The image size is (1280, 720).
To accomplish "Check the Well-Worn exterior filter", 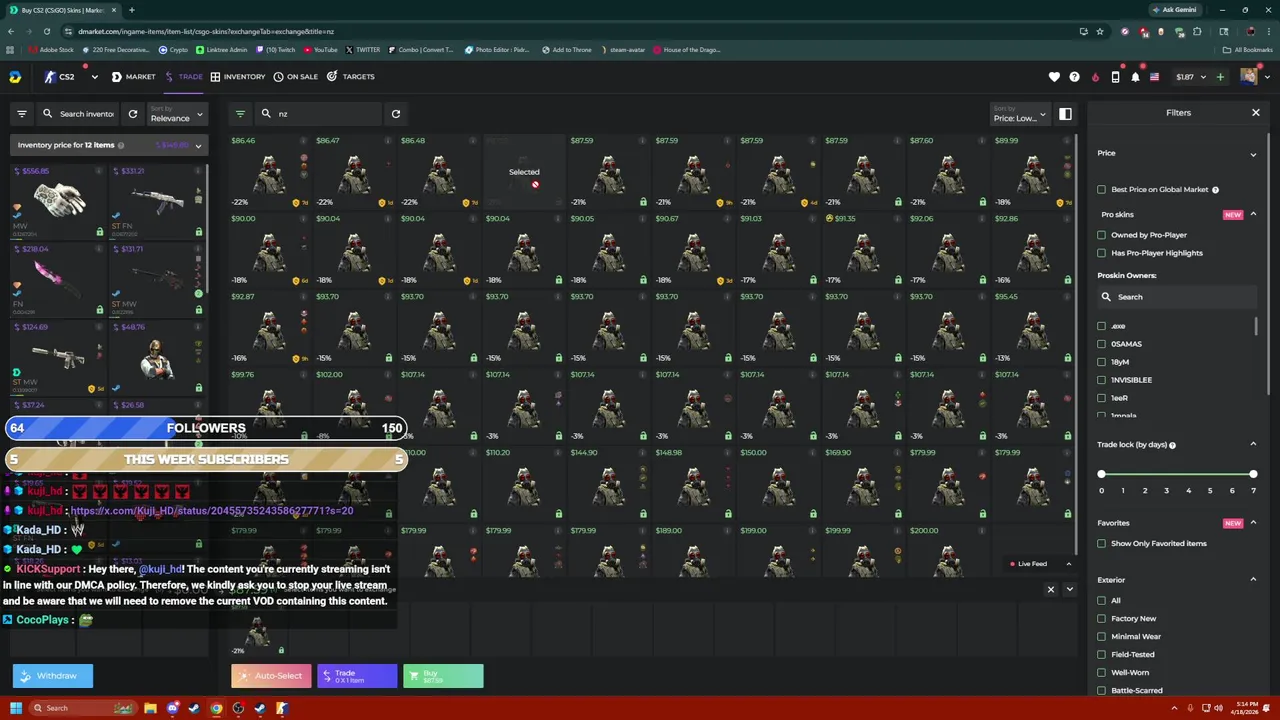I will [x=1102, y=673].
